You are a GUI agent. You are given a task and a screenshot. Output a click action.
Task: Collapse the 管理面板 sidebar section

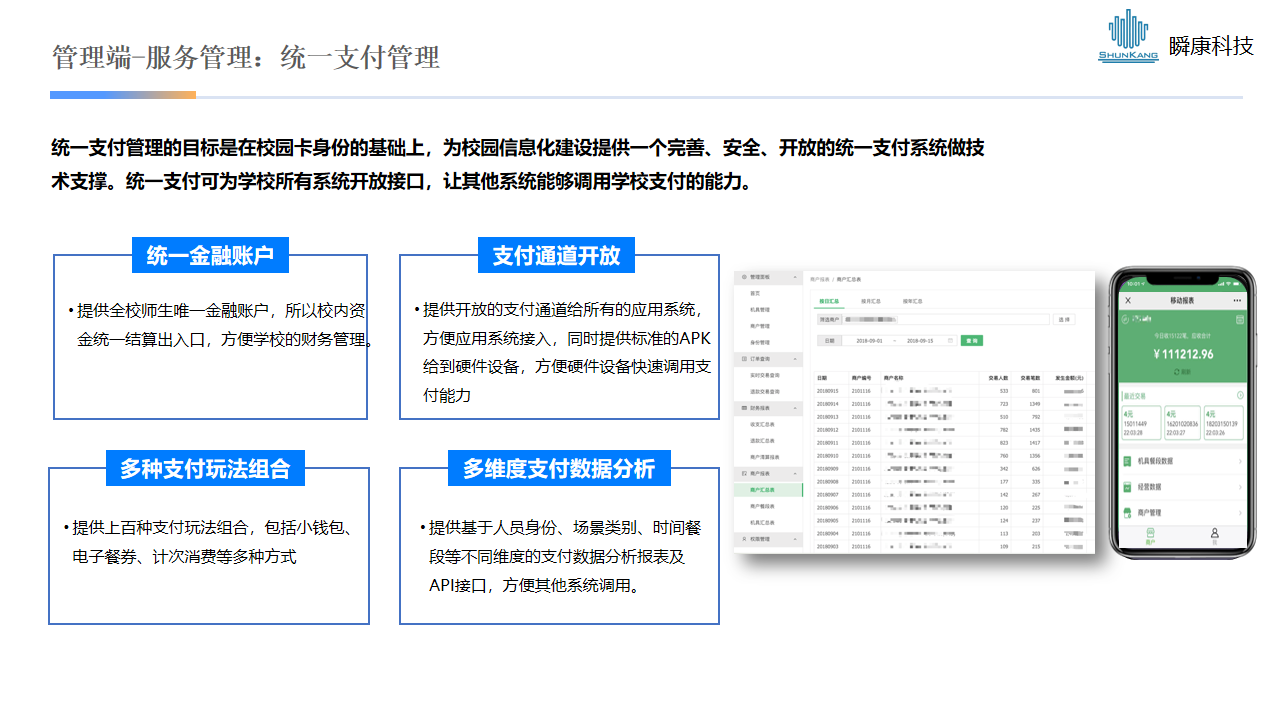tap(795, 278)
